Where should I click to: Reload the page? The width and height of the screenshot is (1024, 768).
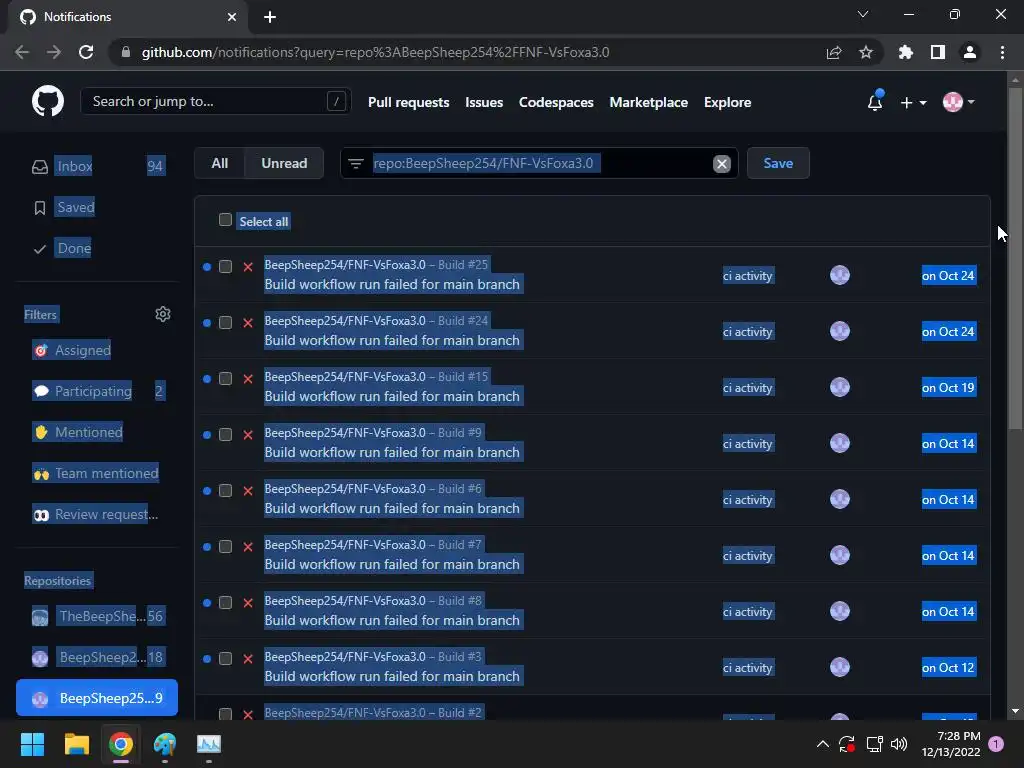(86, 52)
